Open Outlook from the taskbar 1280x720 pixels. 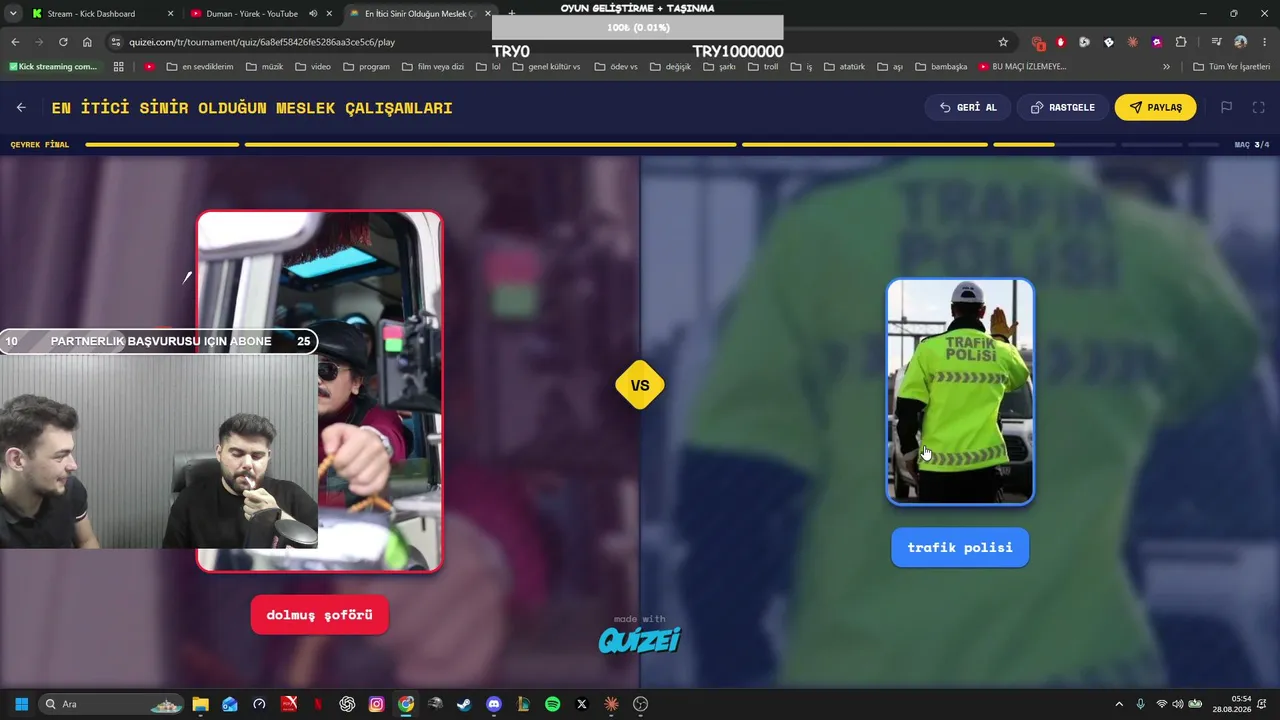[230, 704]
